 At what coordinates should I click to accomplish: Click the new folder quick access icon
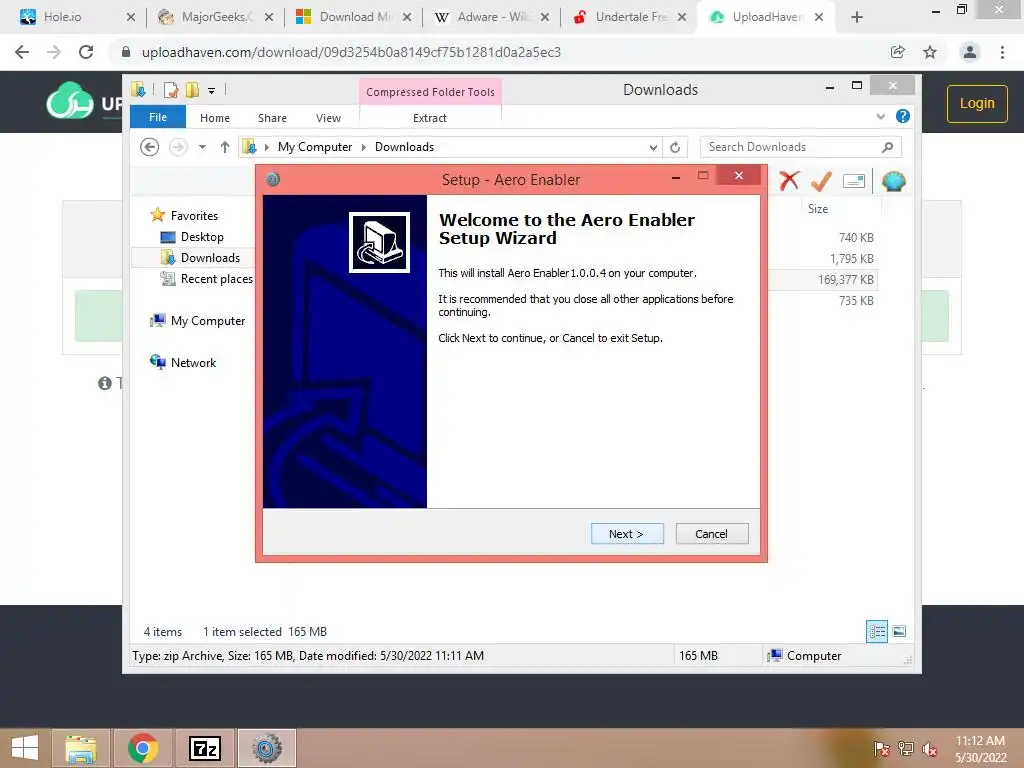[193, 89]
